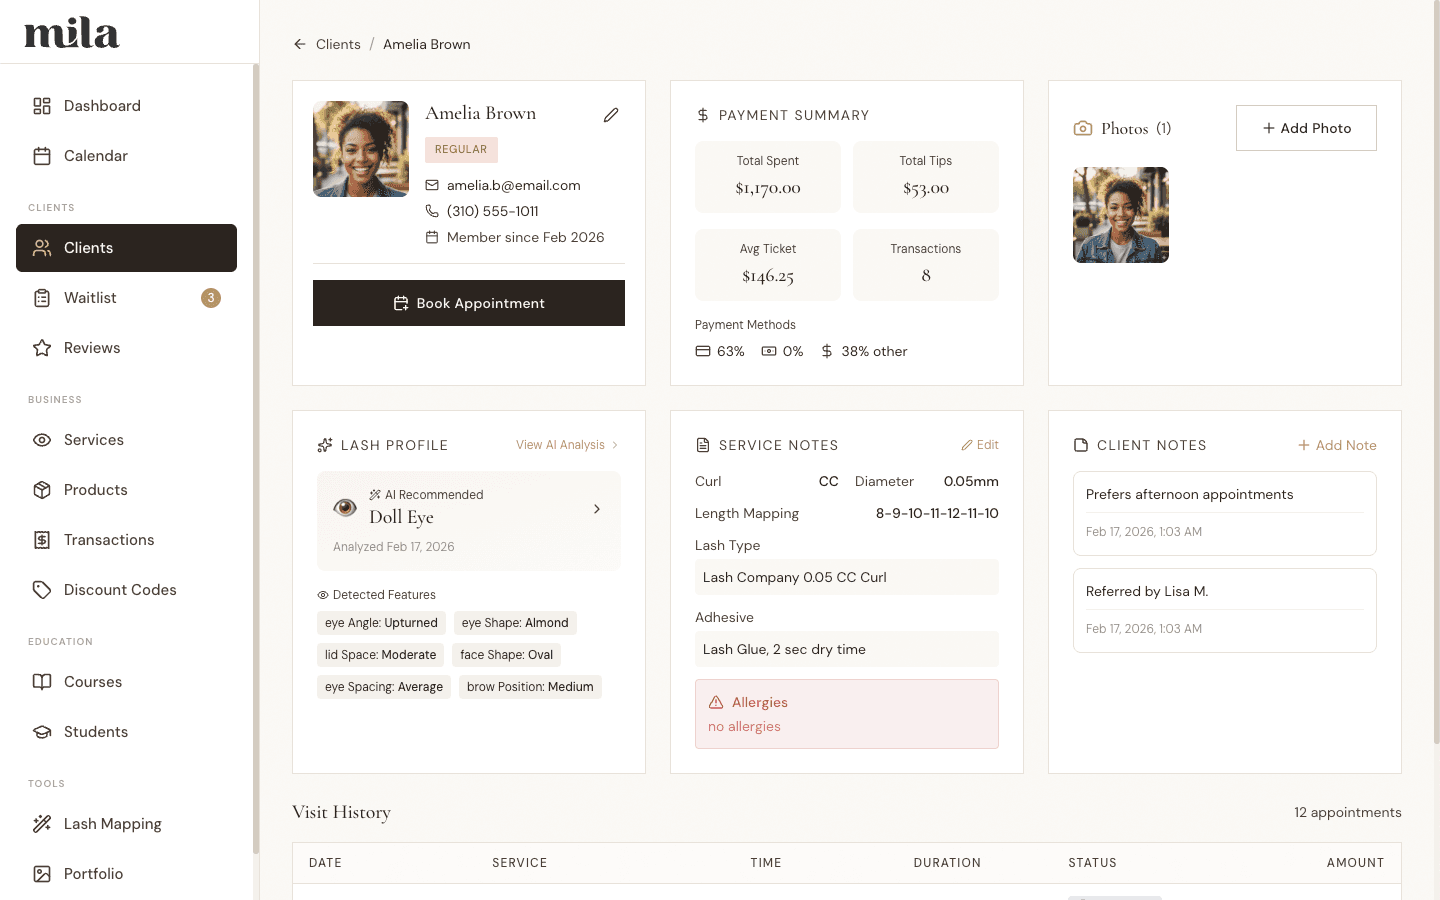This screenshot has width=1440, height=900.
Task: Click Add Note in Client Notes panel
Action: 1337,444
